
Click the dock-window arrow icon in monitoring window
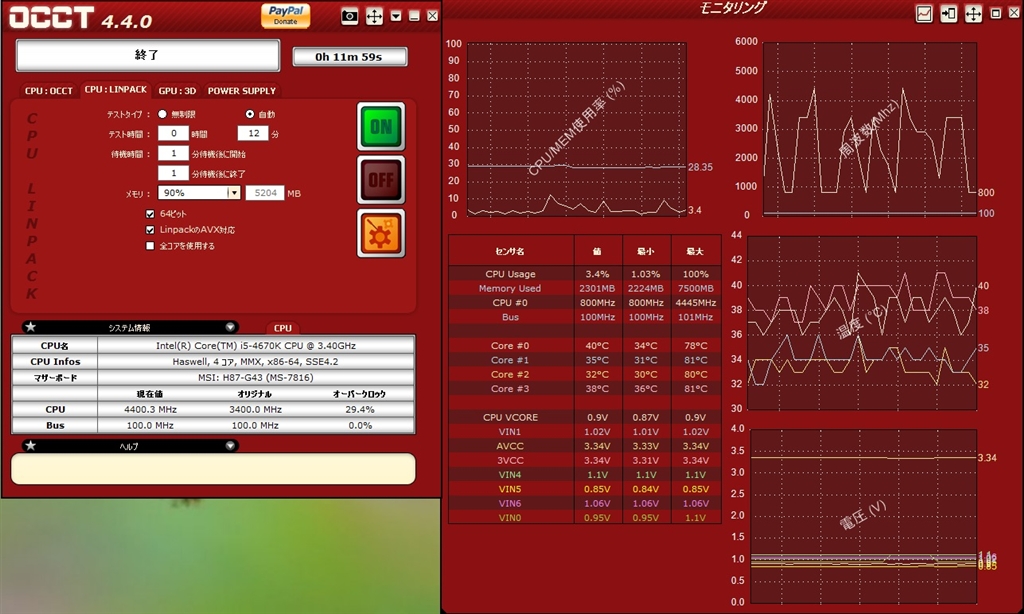coord(949,14)
